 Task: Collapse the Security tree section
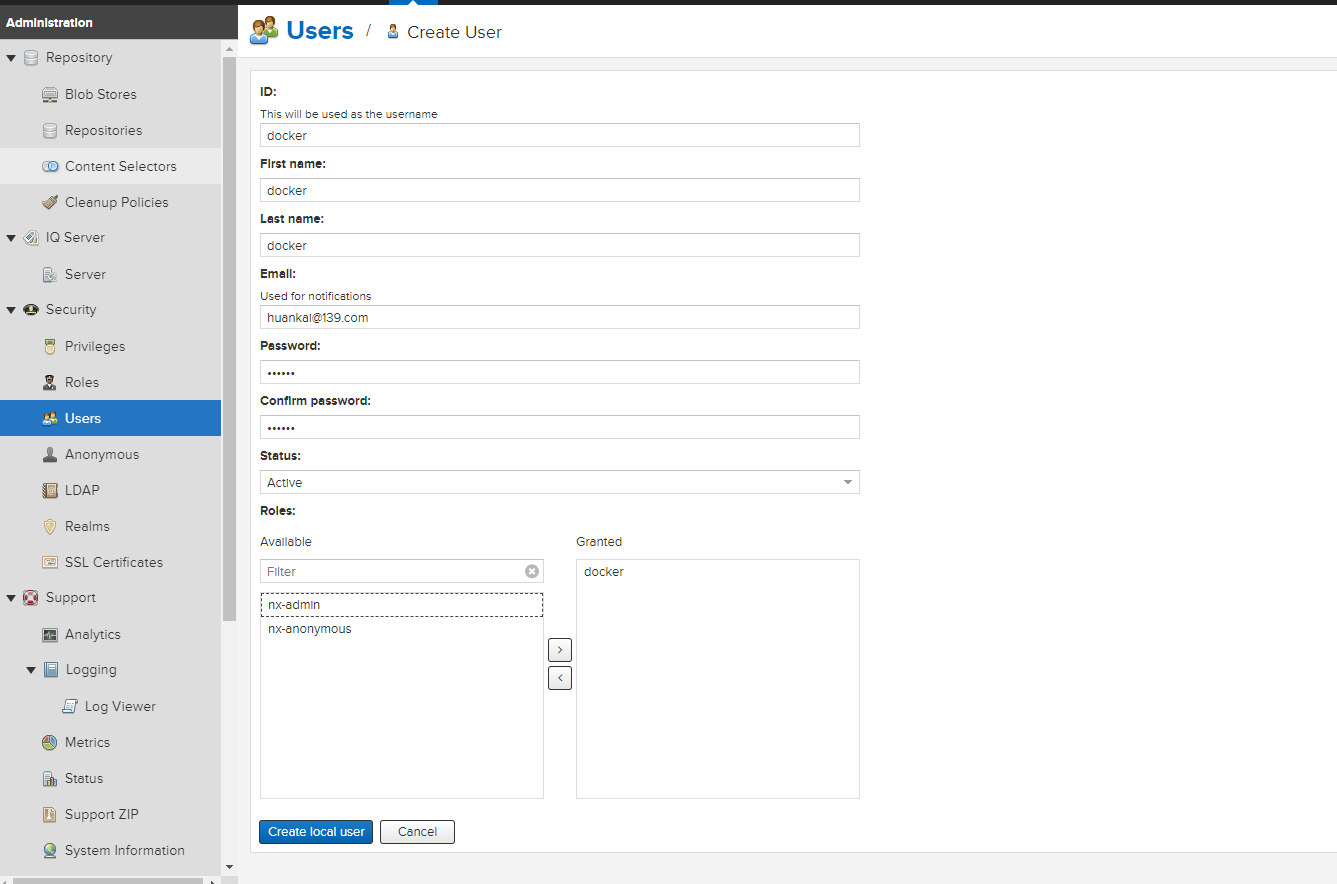[x=11, y=310]
